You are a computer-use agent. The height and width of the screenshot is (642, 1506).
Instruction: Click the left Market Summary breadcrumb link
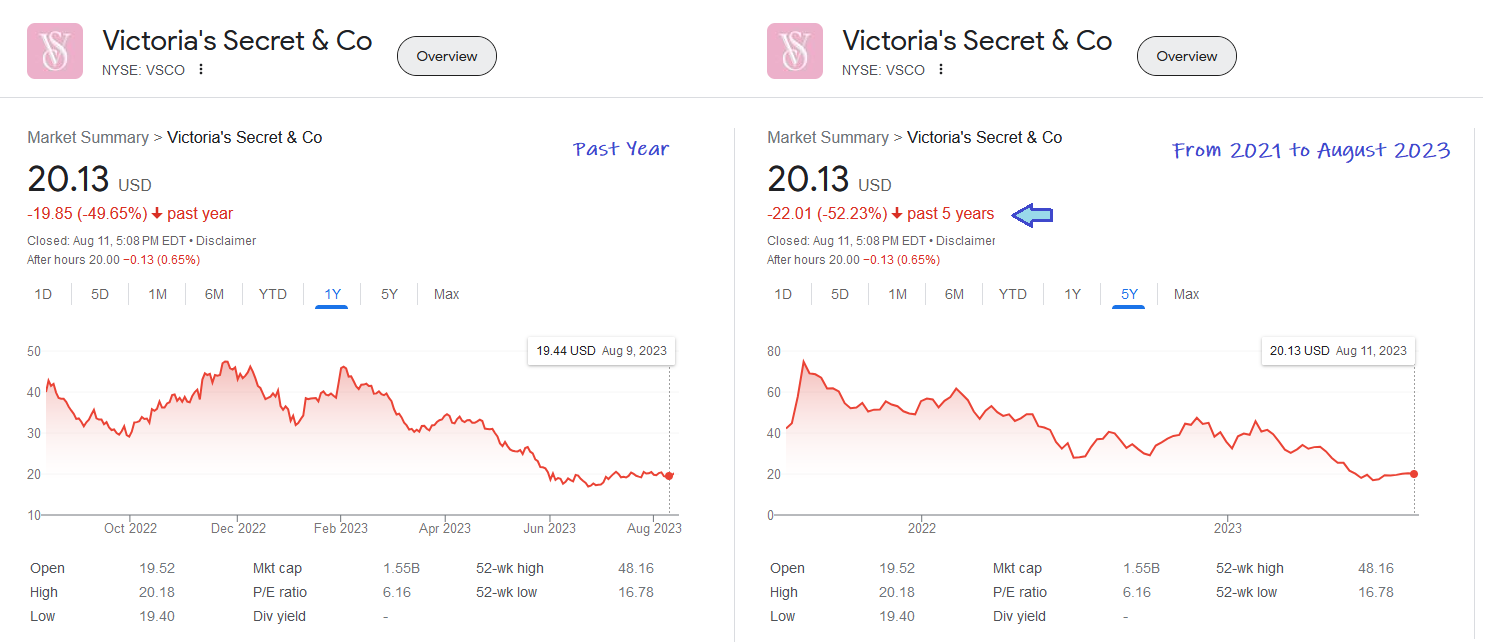point(88,138)
